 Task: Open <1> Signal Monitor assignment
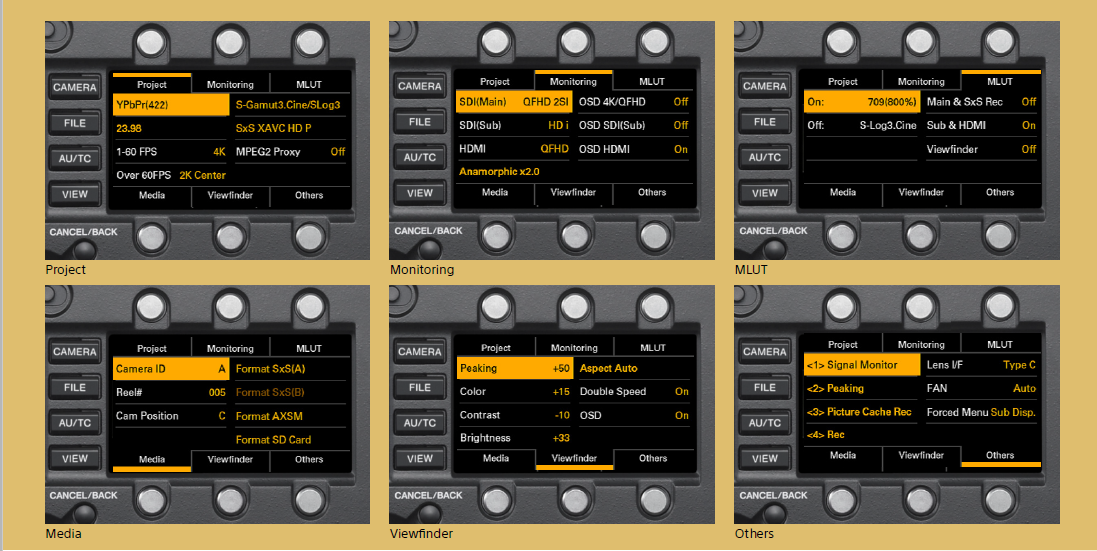click(861, 365)
